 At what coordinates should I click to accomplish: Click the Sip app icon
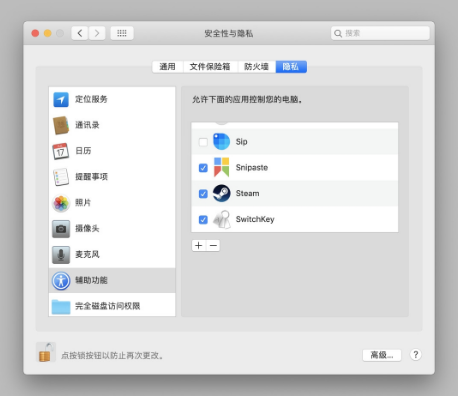(x=221, y=142)
